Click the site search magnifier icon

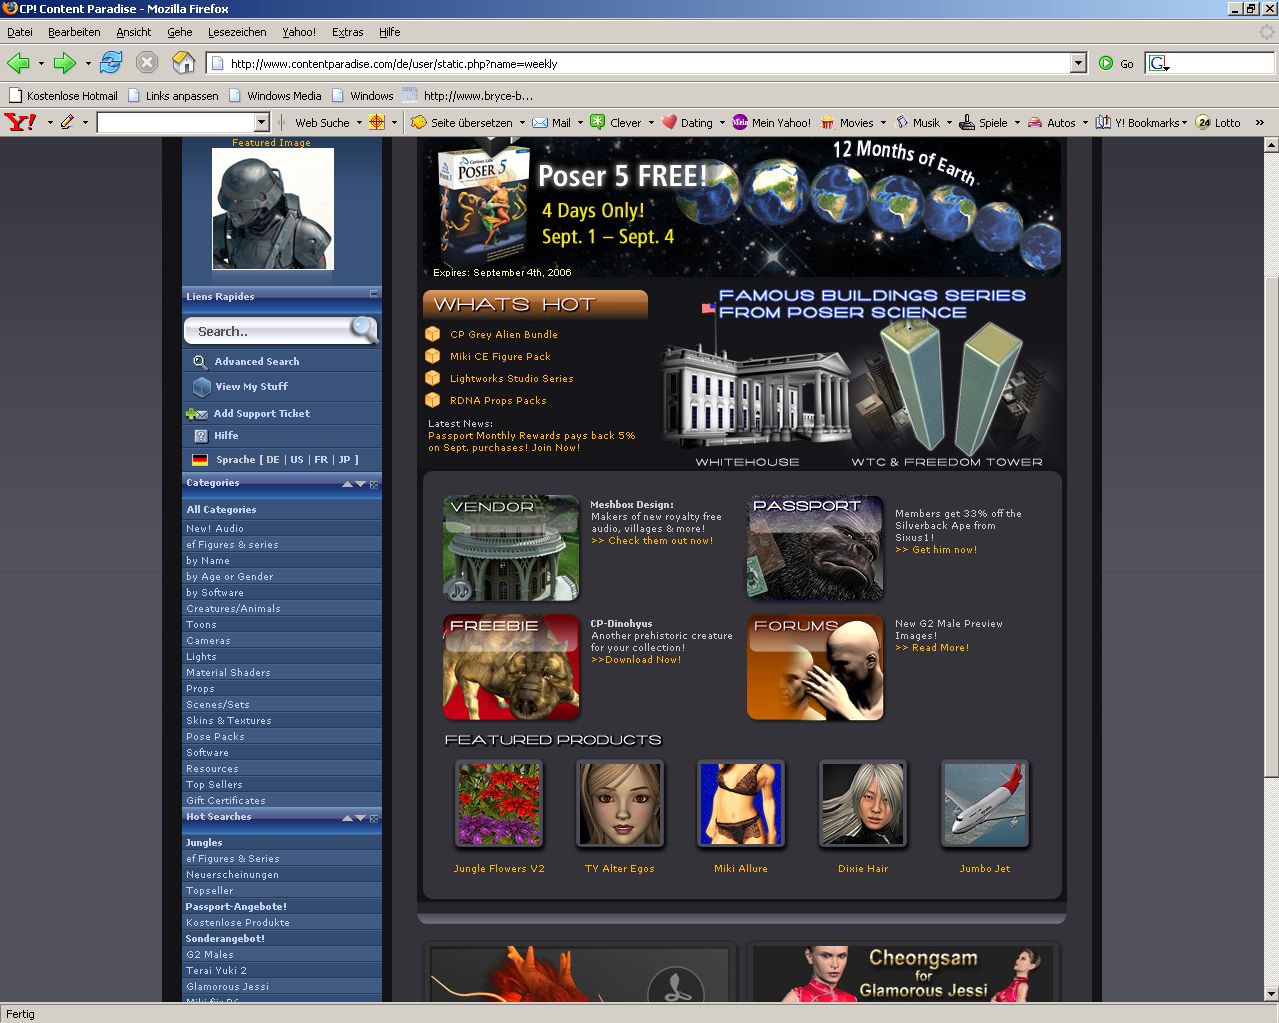(363, 329)
